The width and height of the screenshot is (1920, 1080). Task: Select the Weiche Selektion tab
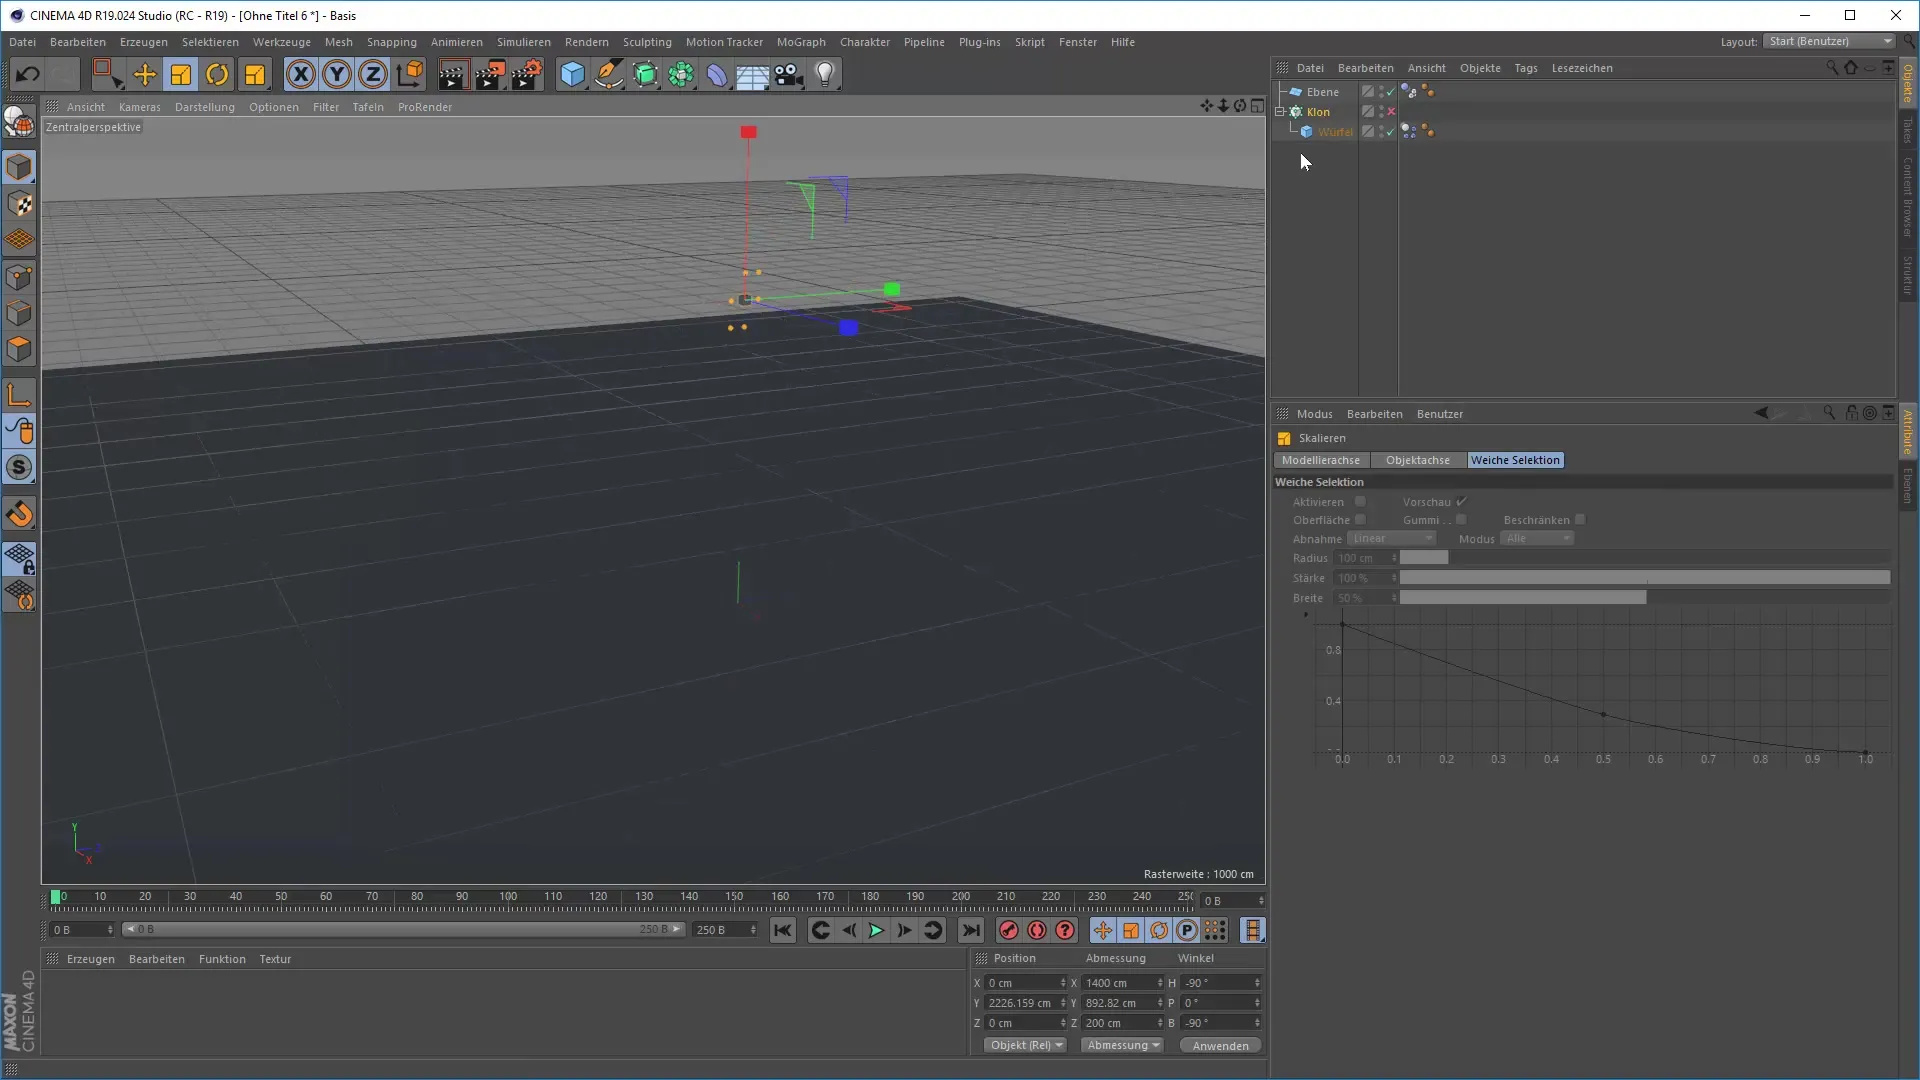[1515, 460]
